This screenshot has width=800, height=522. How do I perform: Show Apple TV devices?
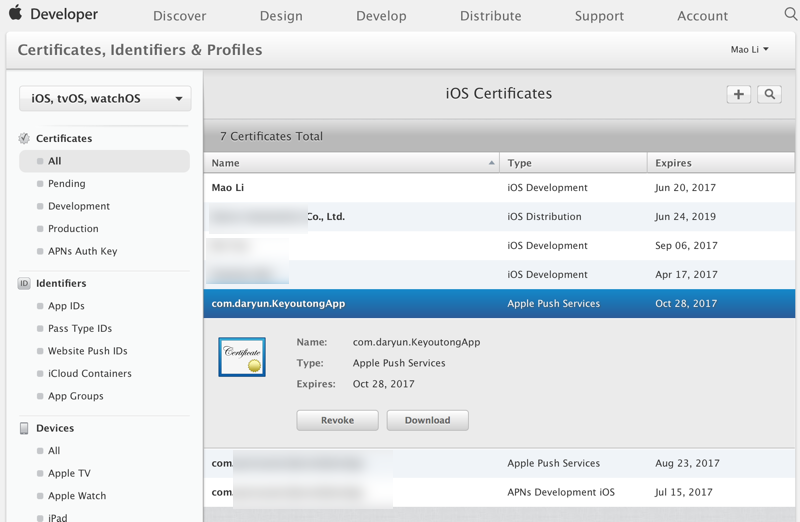(x=69, y=474)
